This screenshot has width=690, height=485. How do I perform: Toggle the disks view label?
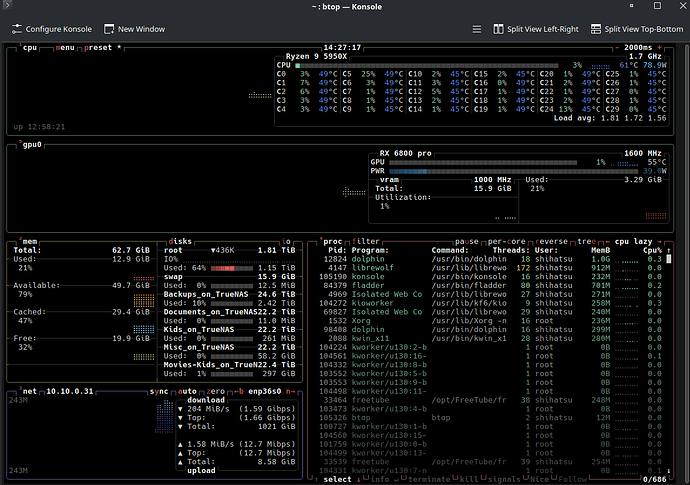(x=180, y=241)
